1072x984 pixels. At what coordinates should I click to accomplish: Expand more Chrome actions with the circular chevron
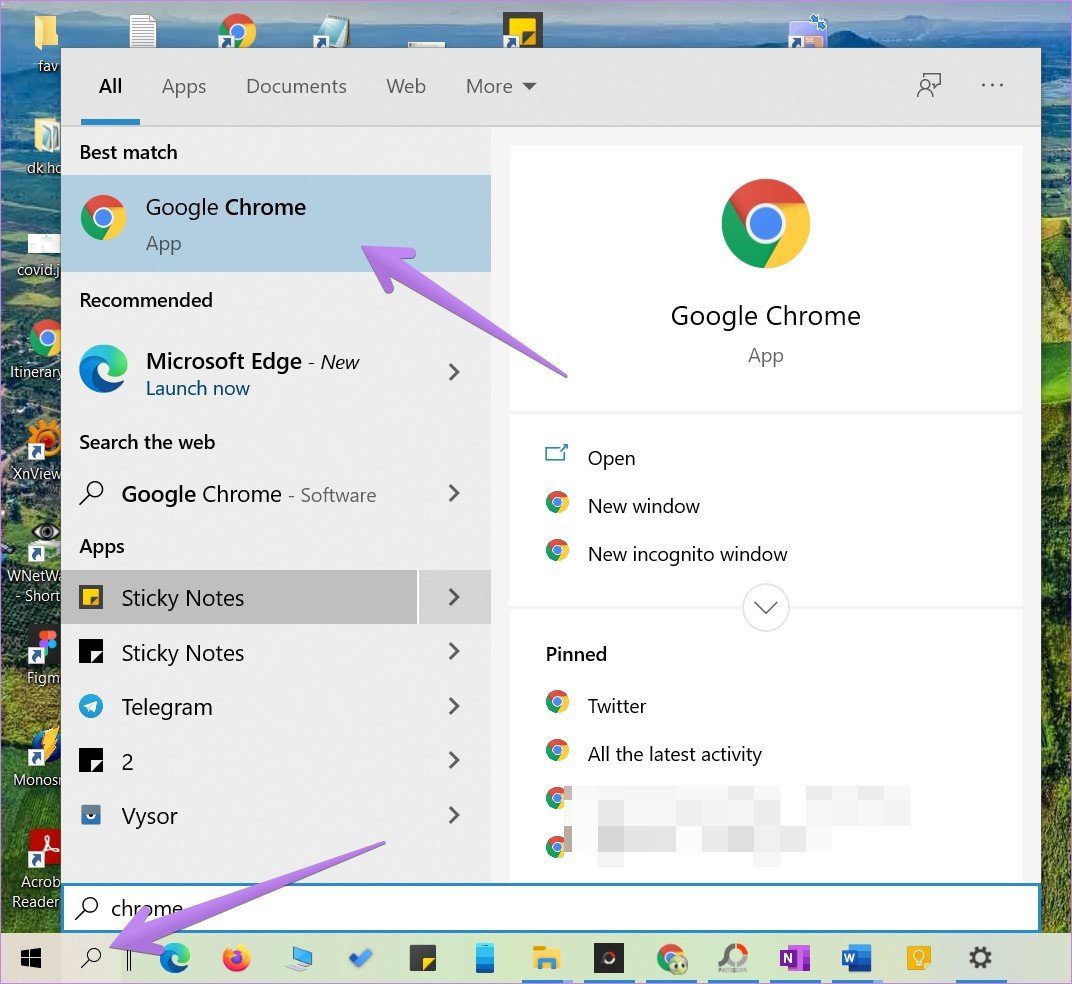pyautogui.click(x=765, y=607)
